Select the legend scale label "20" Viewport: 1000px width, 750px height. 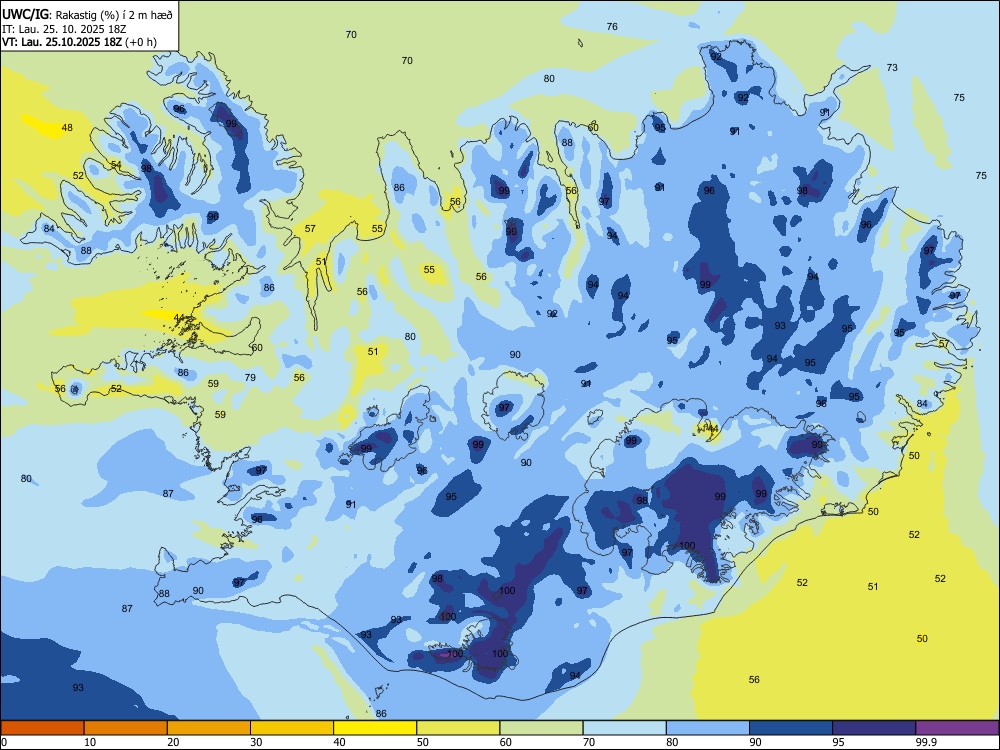pos(173,742)
